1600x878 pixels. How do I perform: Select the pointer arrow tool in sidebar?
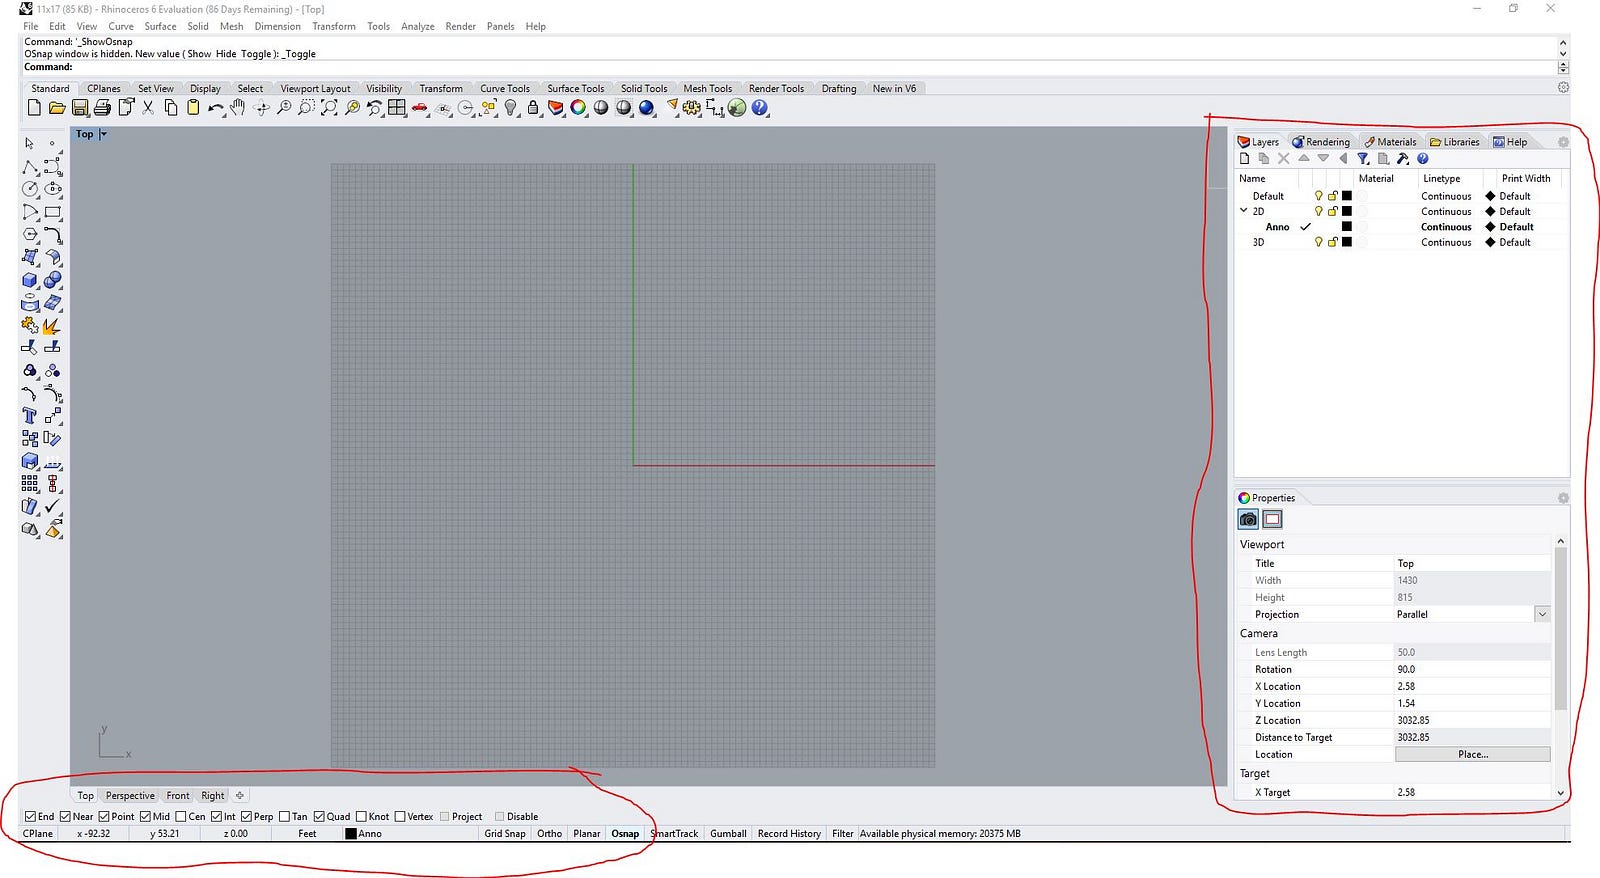(30, 143)
